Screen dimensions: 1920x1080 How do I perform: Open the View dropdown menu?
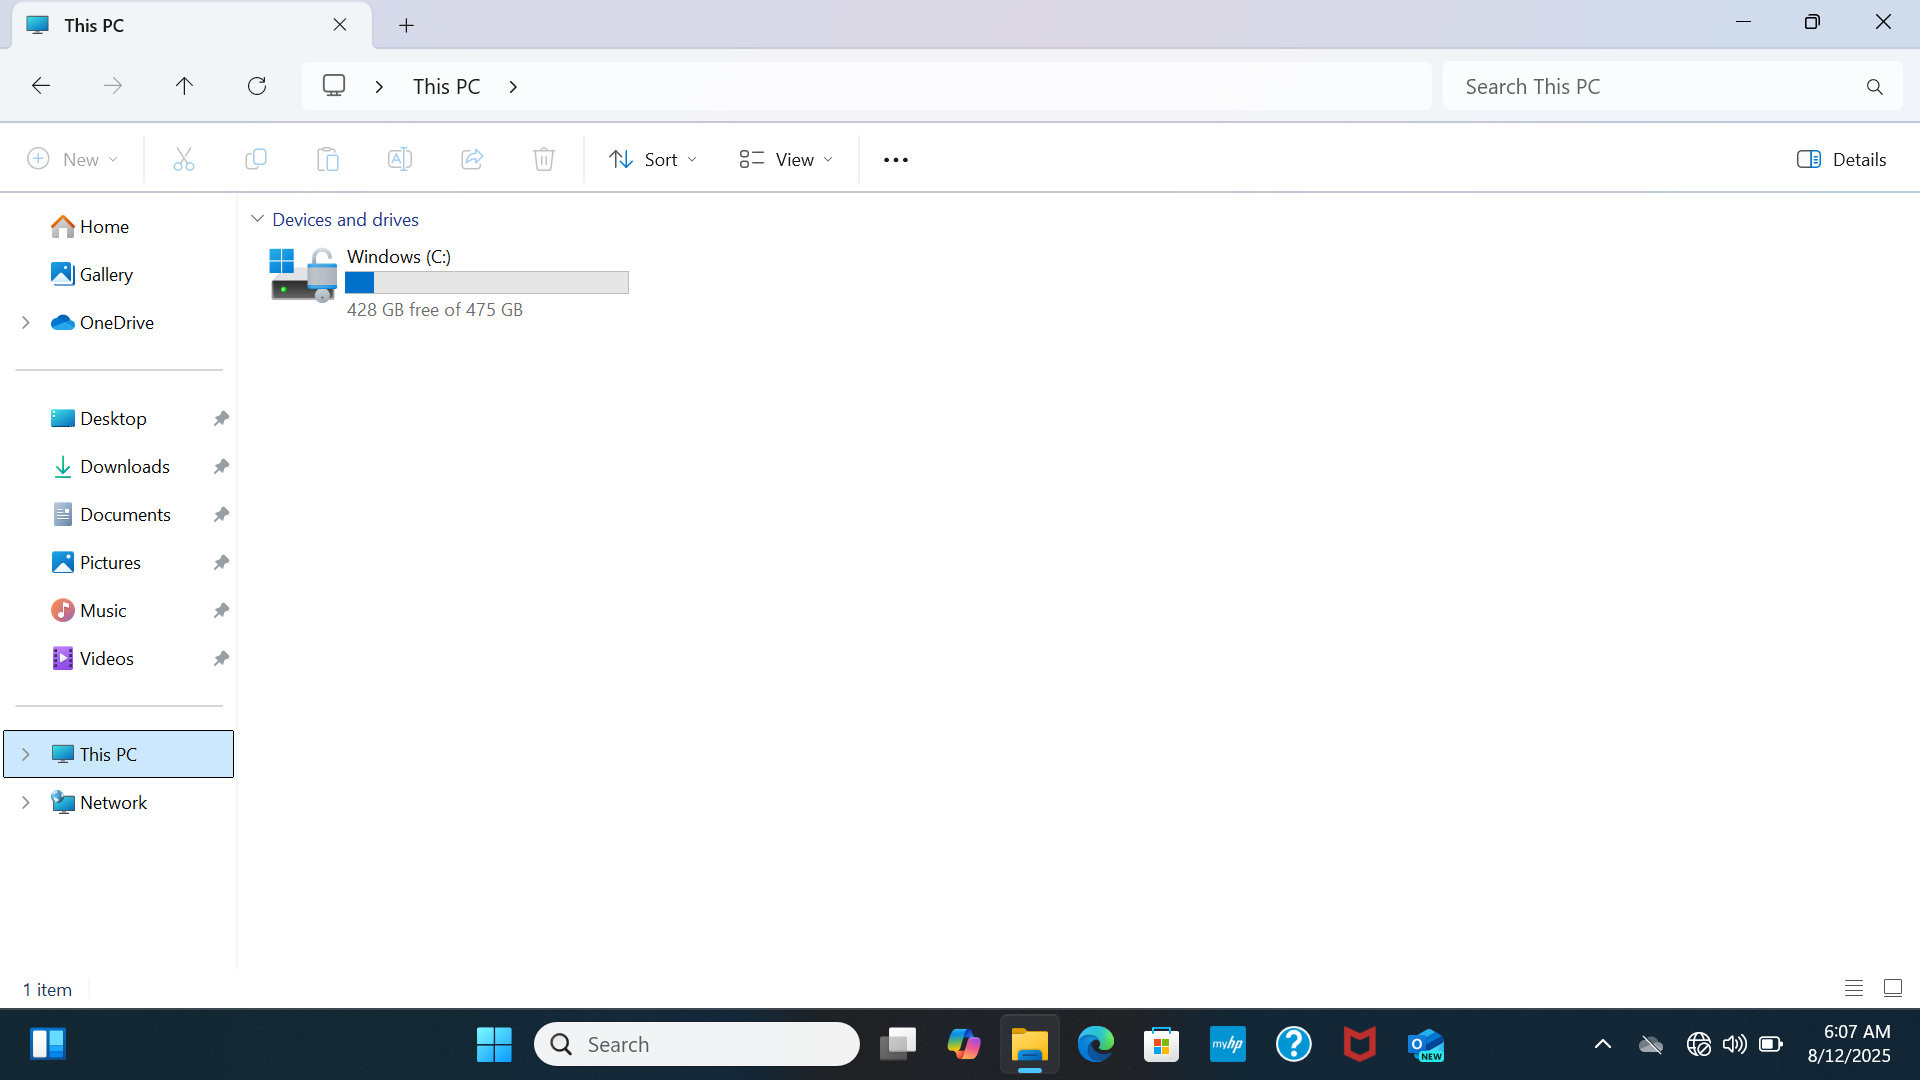786,160
